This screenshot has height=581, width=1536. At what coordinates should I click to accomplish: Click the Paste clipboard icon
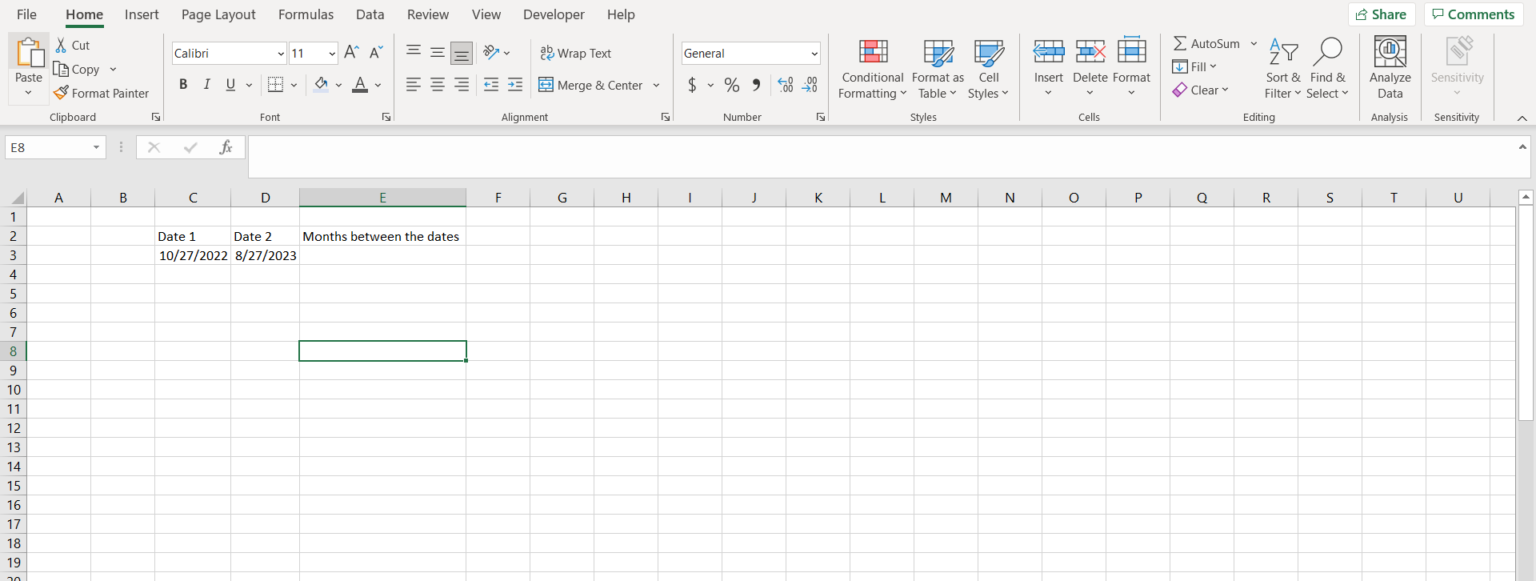(29, 54)
